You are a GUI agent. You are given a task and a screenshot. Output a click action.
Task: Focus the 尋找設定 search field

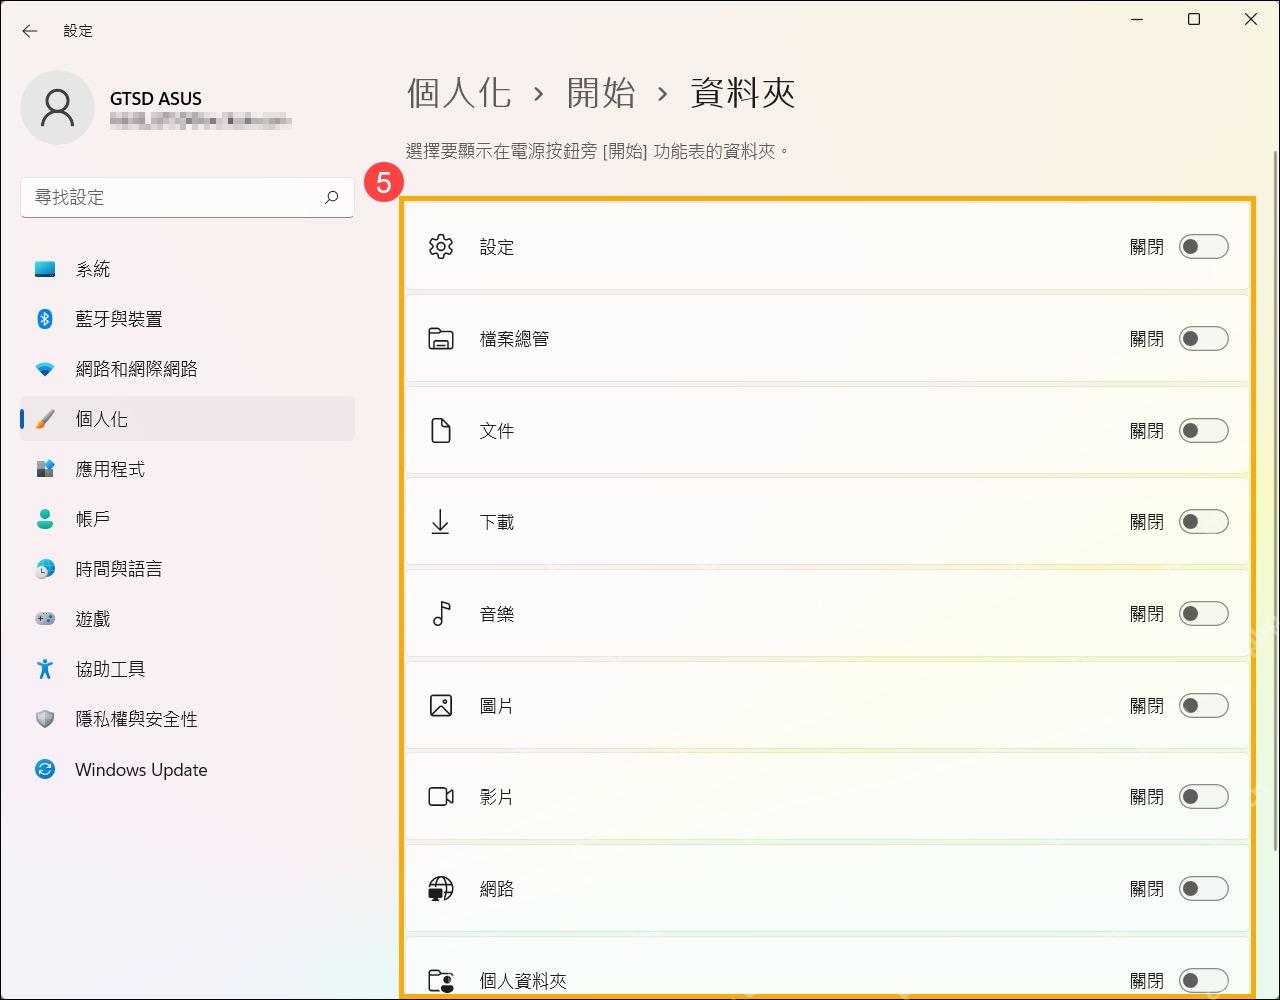pos(187,197)
